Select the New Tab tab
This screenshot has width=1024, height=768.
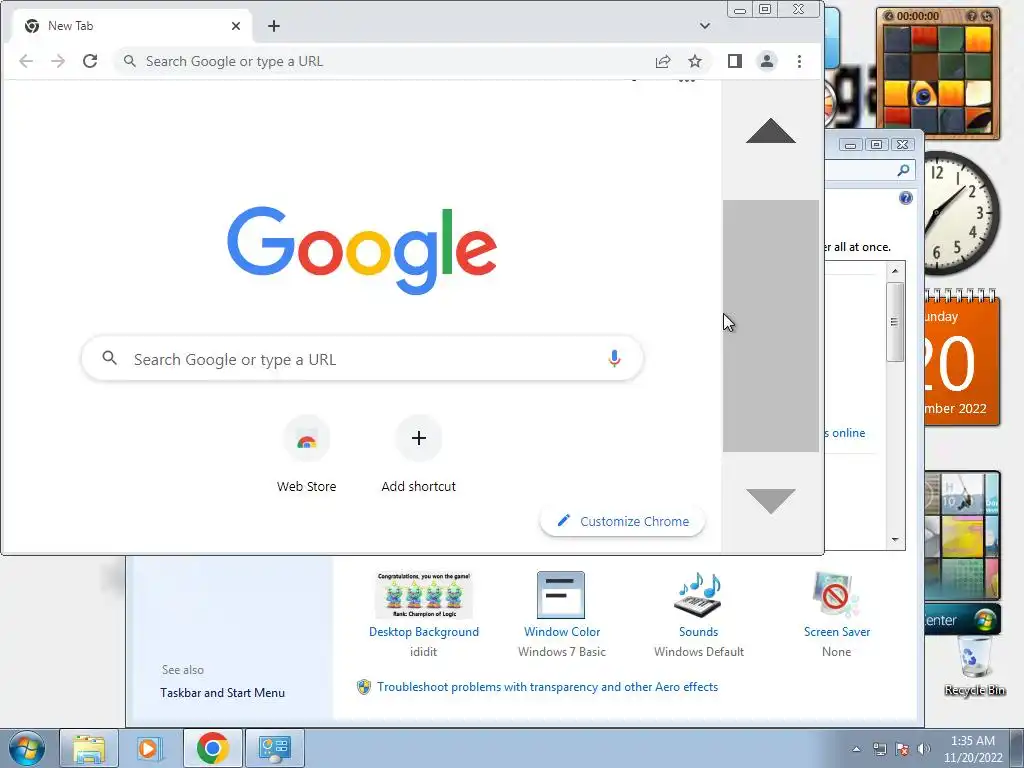133,26
